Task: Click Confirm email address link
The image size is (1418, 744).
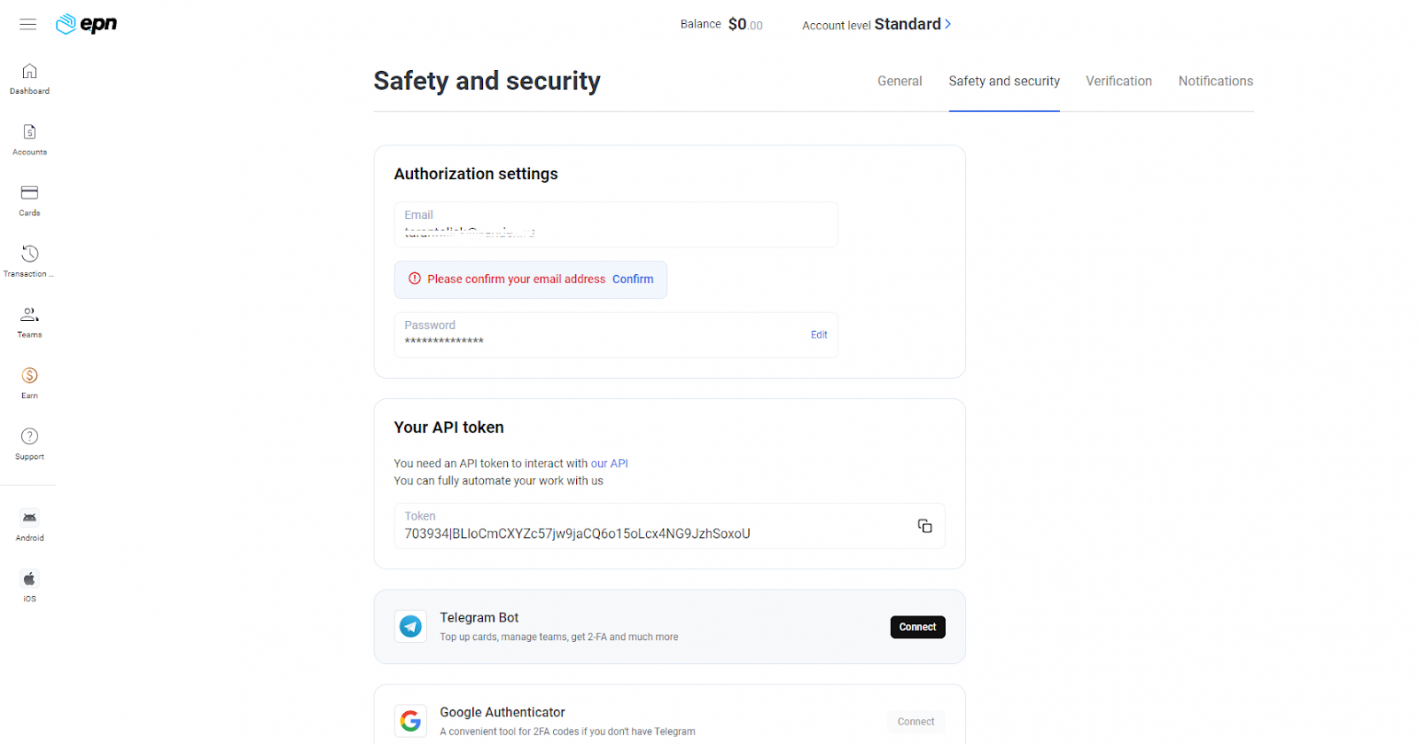Action: [x=633, y=279]
